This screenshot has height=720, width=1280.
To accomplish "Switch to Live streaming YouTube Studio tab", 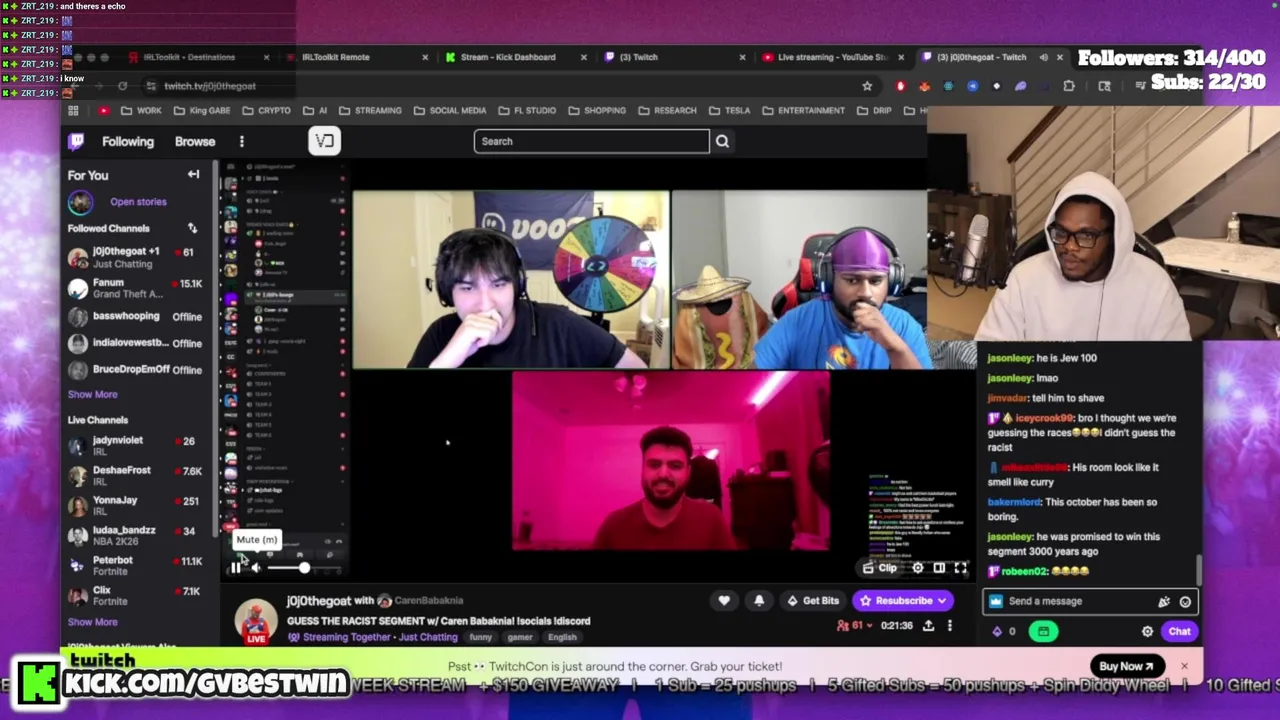I will pos(832,57).
